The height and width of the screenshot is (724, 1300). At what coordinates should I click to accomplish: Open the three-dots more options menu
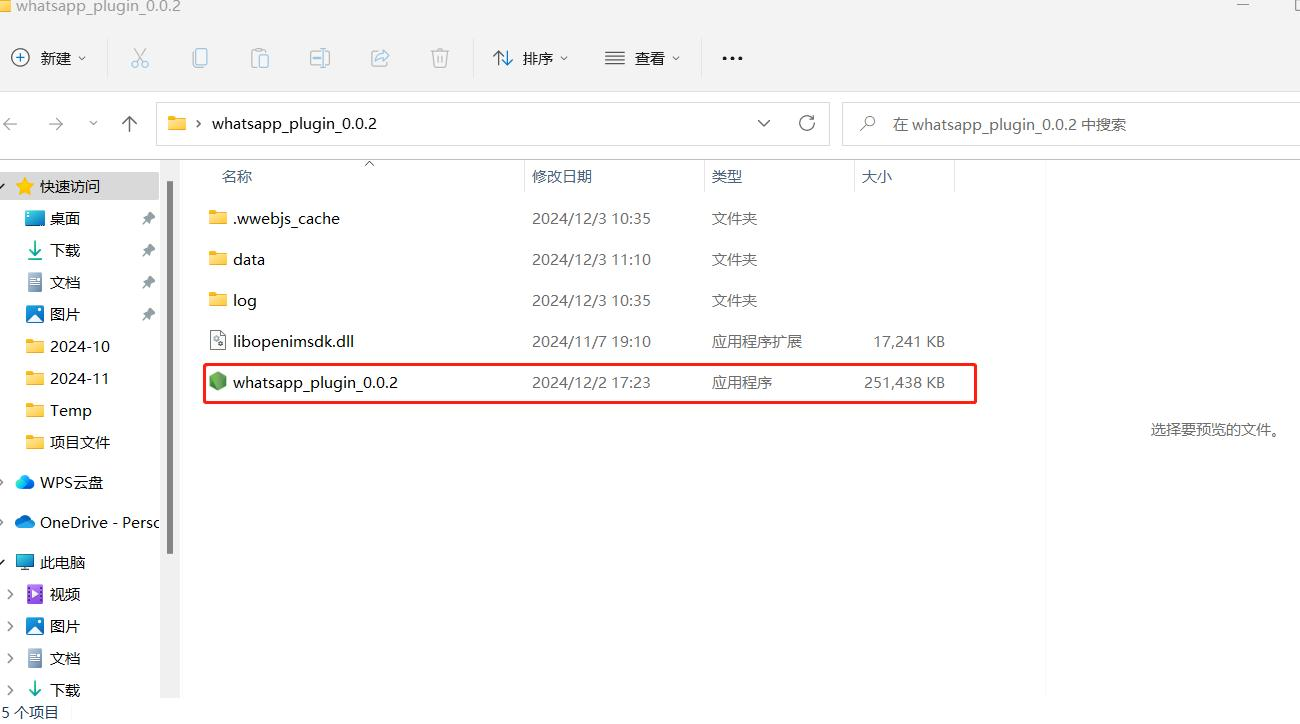click(x=732, y=58)
